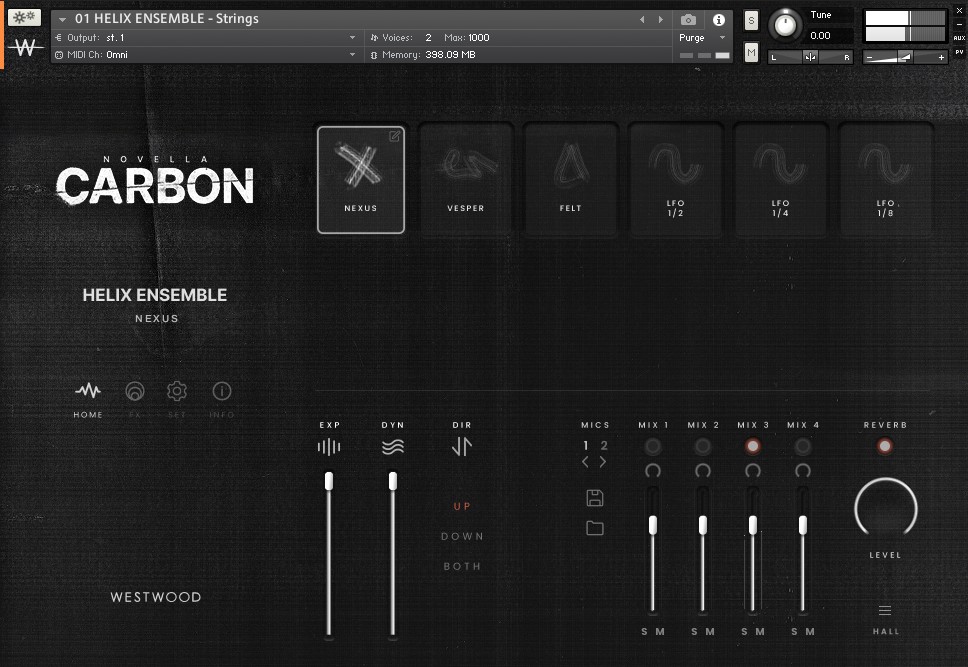Open instrument info with the i icon

(x=717, y=18)
